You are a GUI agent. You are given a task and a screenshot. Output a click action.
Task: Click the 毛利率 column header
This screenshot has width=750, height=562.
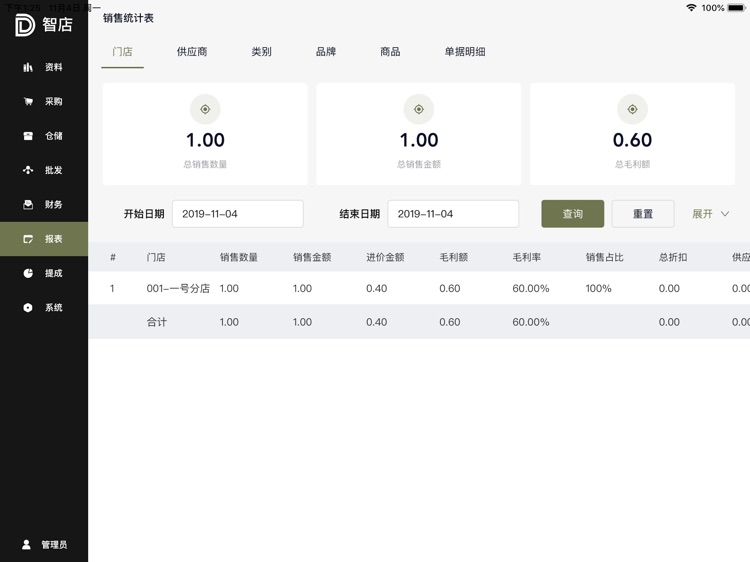pos(527,257)
